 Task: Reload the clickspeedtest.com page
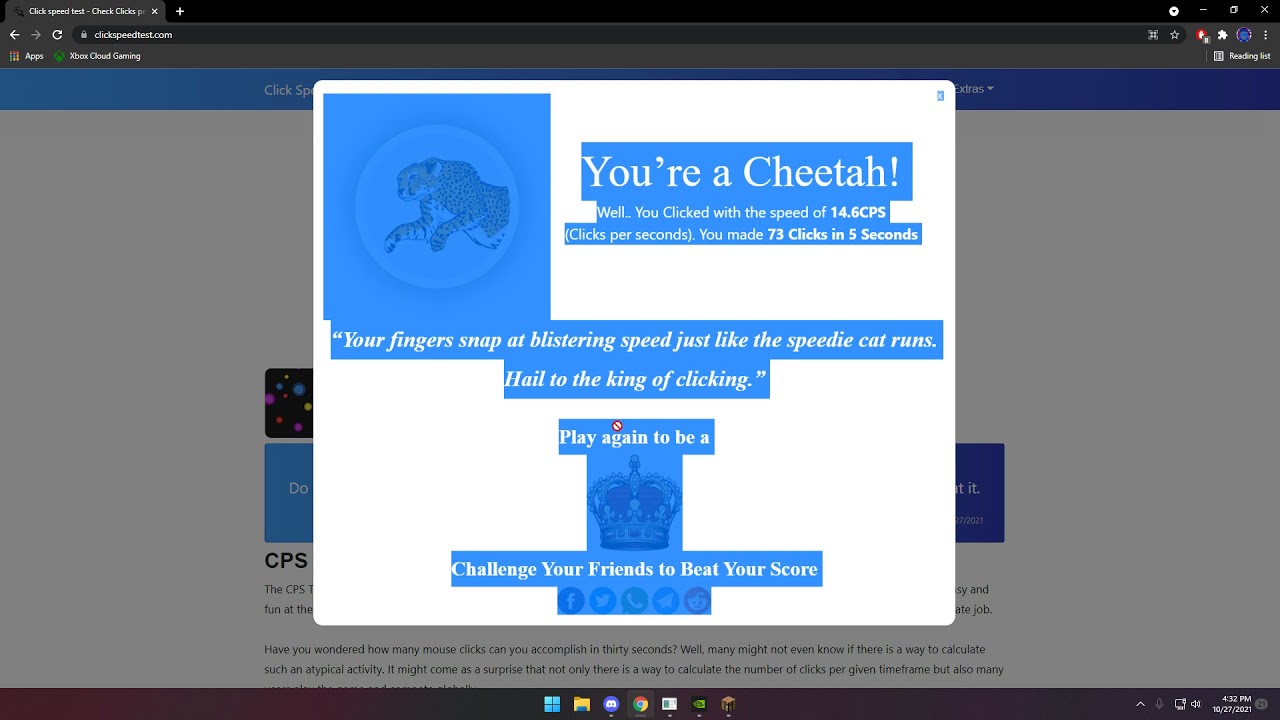[x=57, y=34]
